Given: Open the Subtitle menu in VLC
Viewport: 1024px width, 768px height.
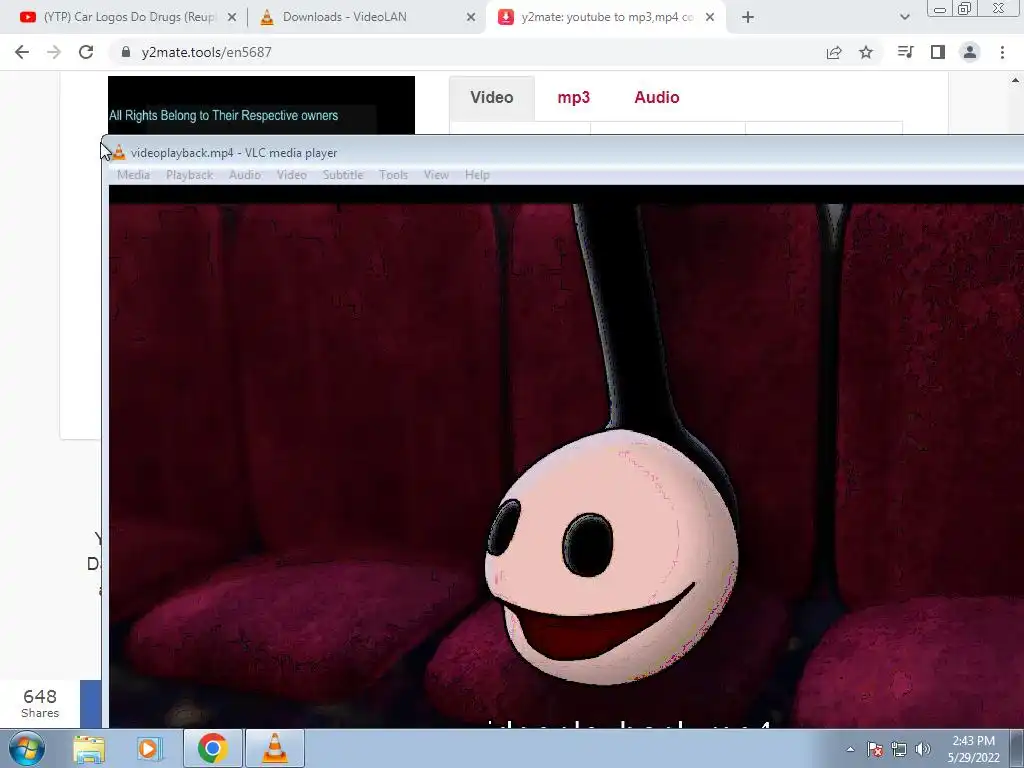Looking at the screenshot, I should click(x=343, y=175).
